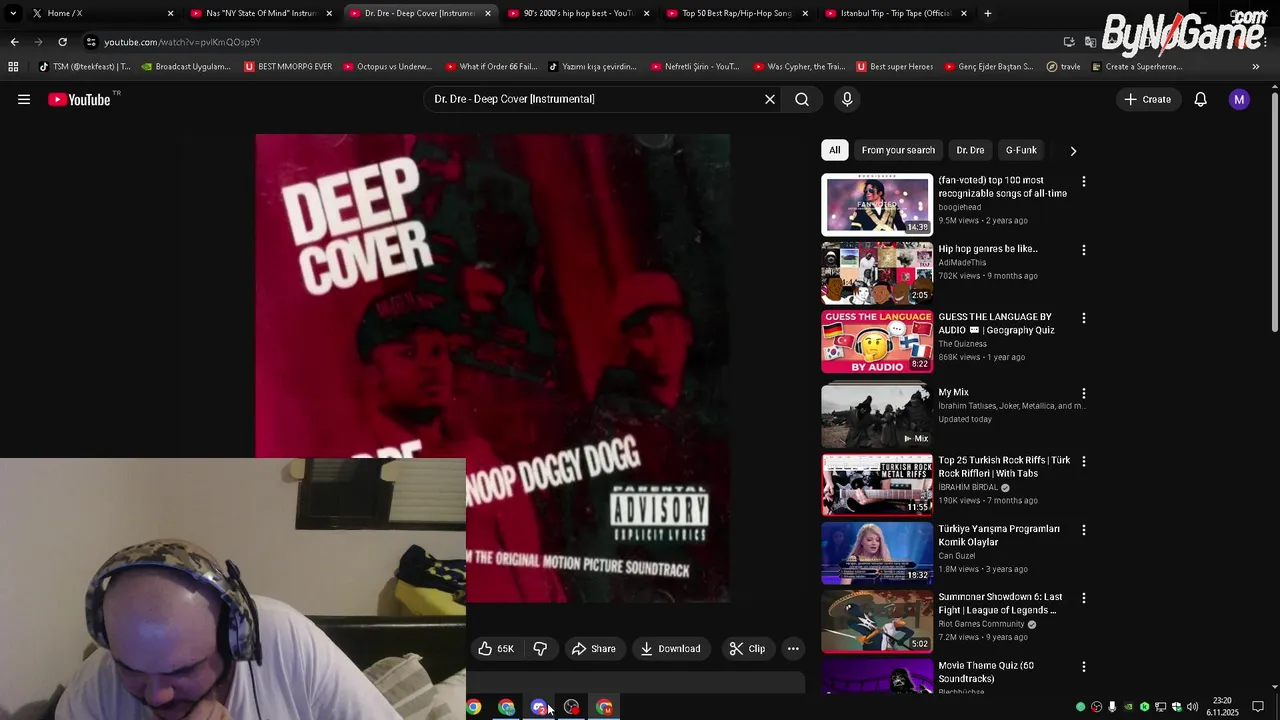This screenshot has width=1280, height=720.
Task: Select the Dr. Dre filter chip
Action: click(x=970, y=150)
